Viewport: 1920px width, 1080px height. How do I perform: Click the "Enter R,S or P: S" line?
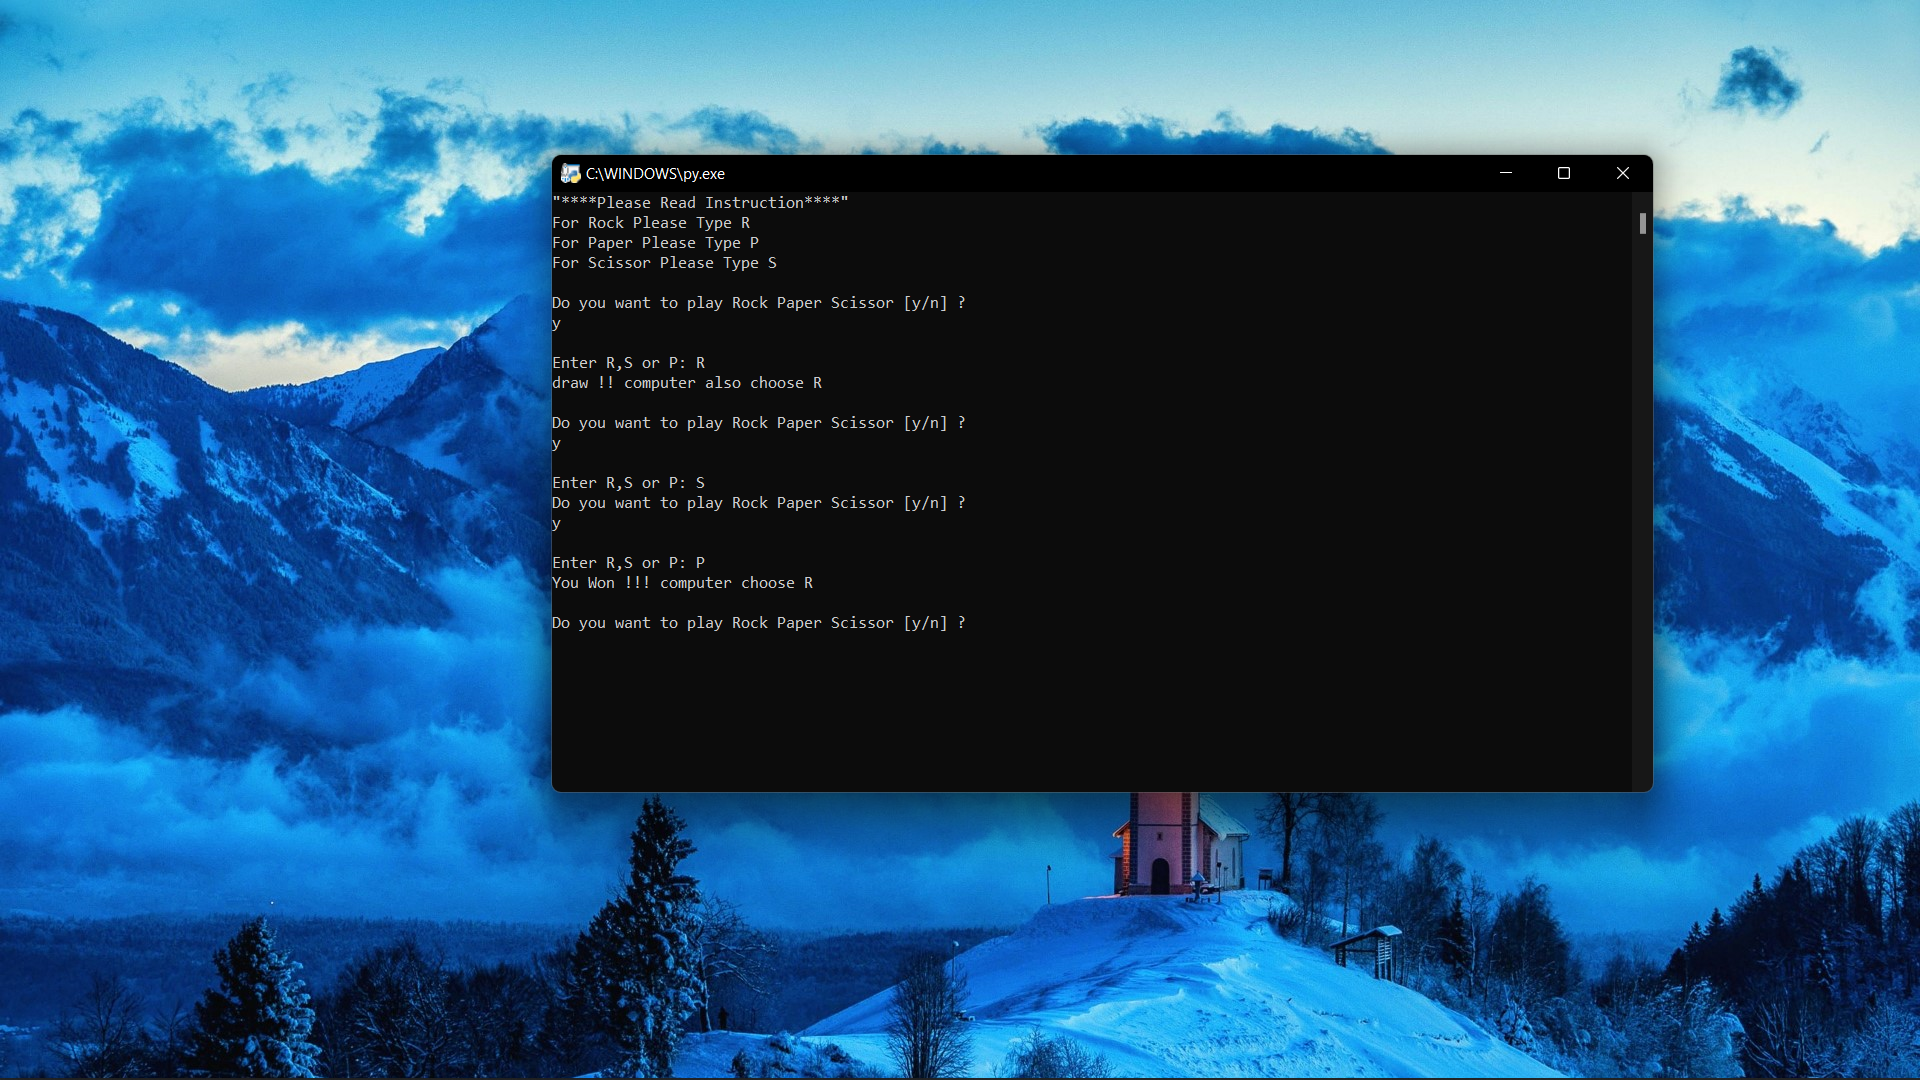point(628,483)
